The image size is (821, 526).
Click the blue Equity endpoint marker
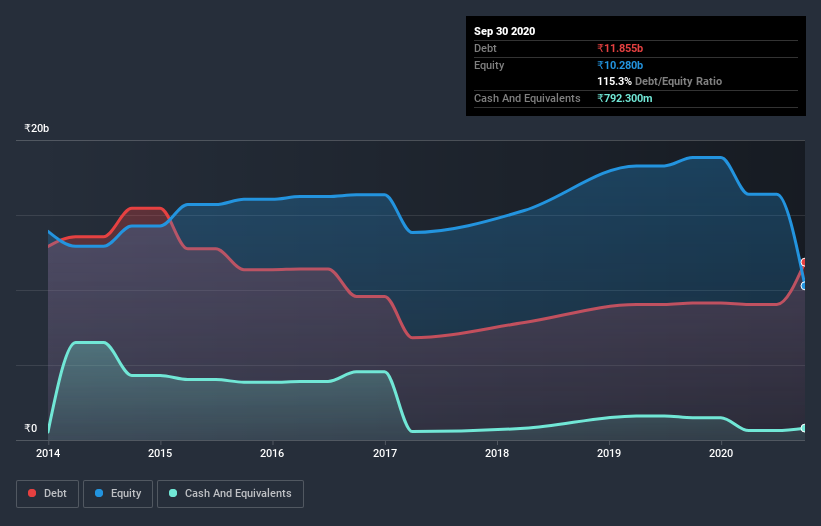pyautogui.click(x=804, y=286)
